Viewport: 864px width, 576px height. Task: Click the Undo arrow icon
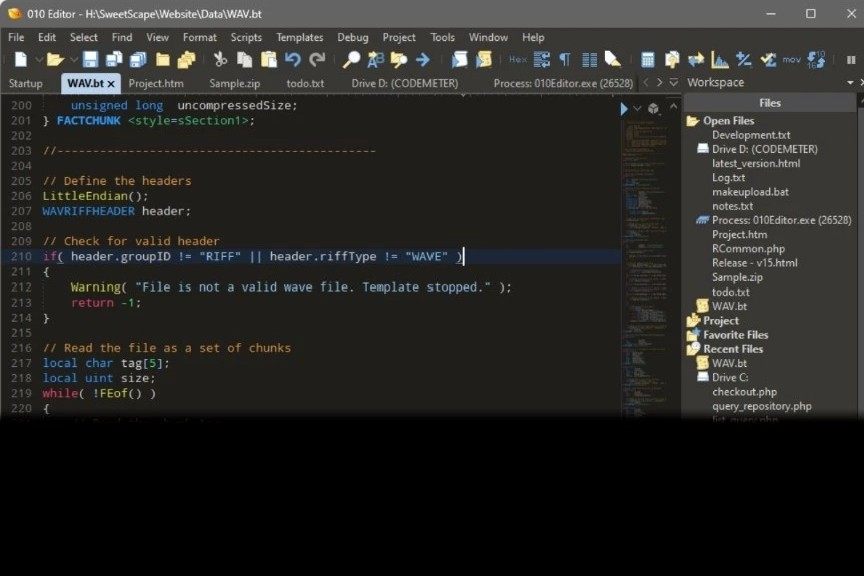click(293, 60)
